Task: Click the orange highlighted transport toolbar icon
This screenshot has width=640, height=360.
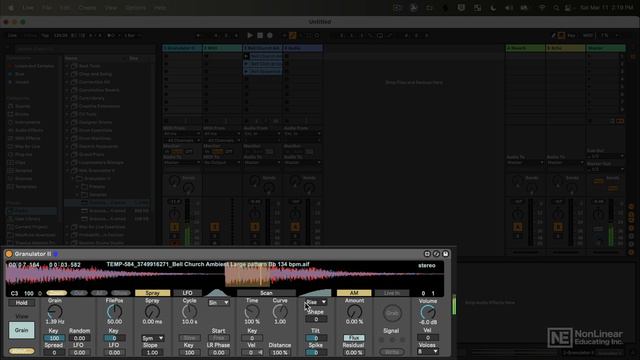Action: 293,36
